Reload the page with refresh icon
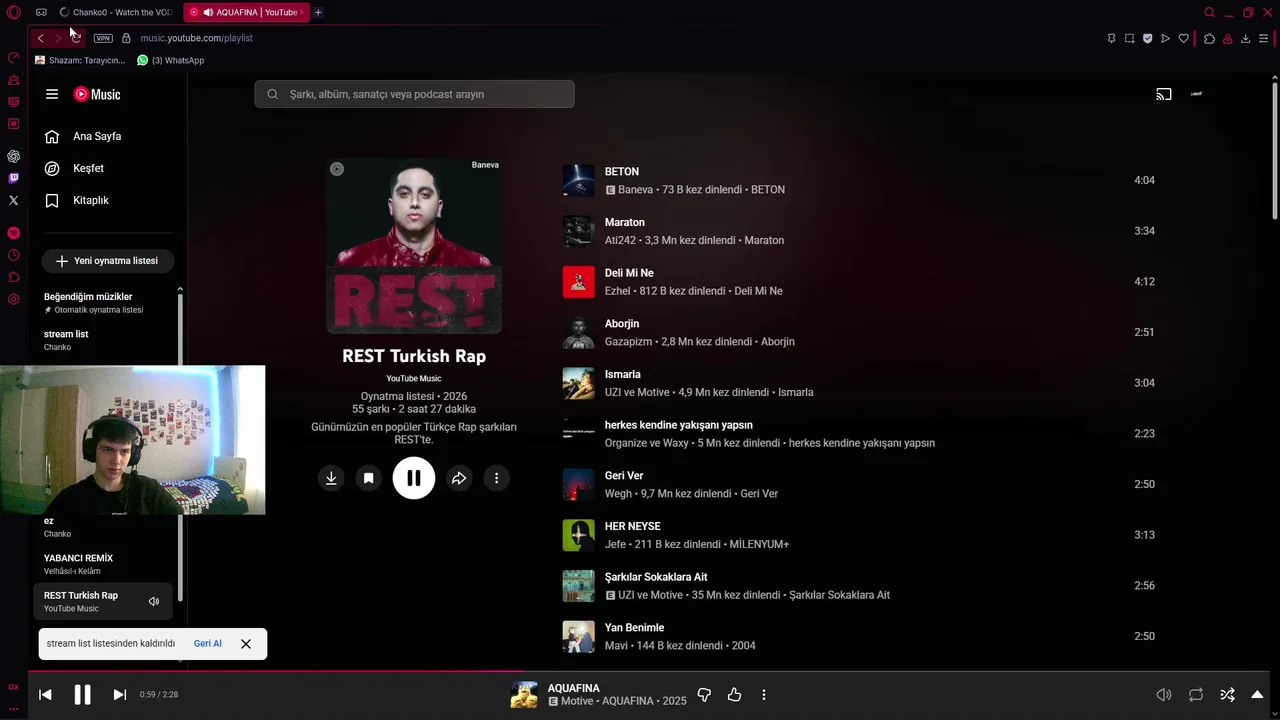 click(x=76, y=38)
